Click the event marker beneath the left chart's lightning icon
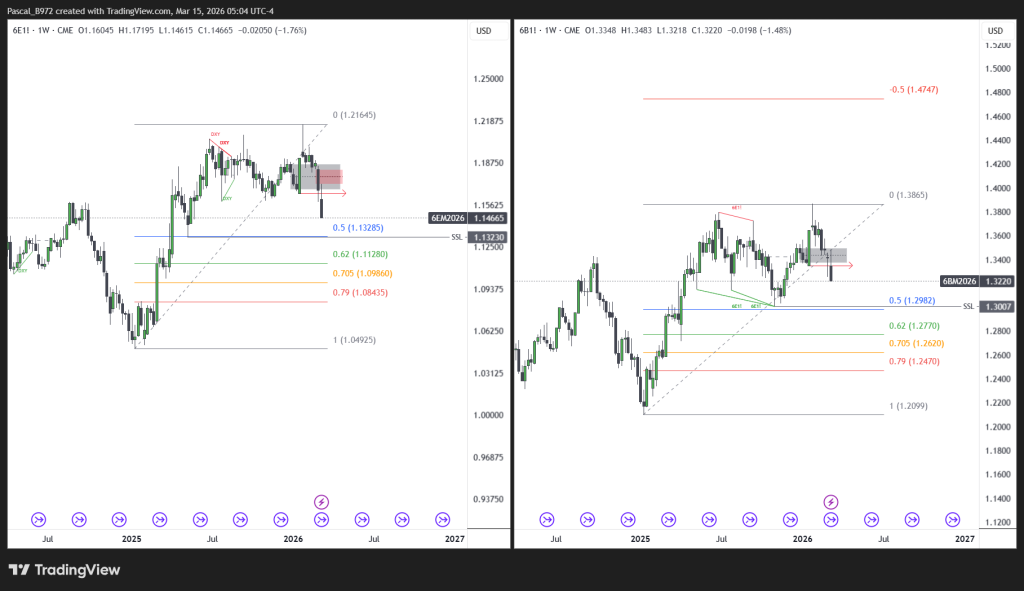Viewport: 1024px width, 591px height. 322,519
